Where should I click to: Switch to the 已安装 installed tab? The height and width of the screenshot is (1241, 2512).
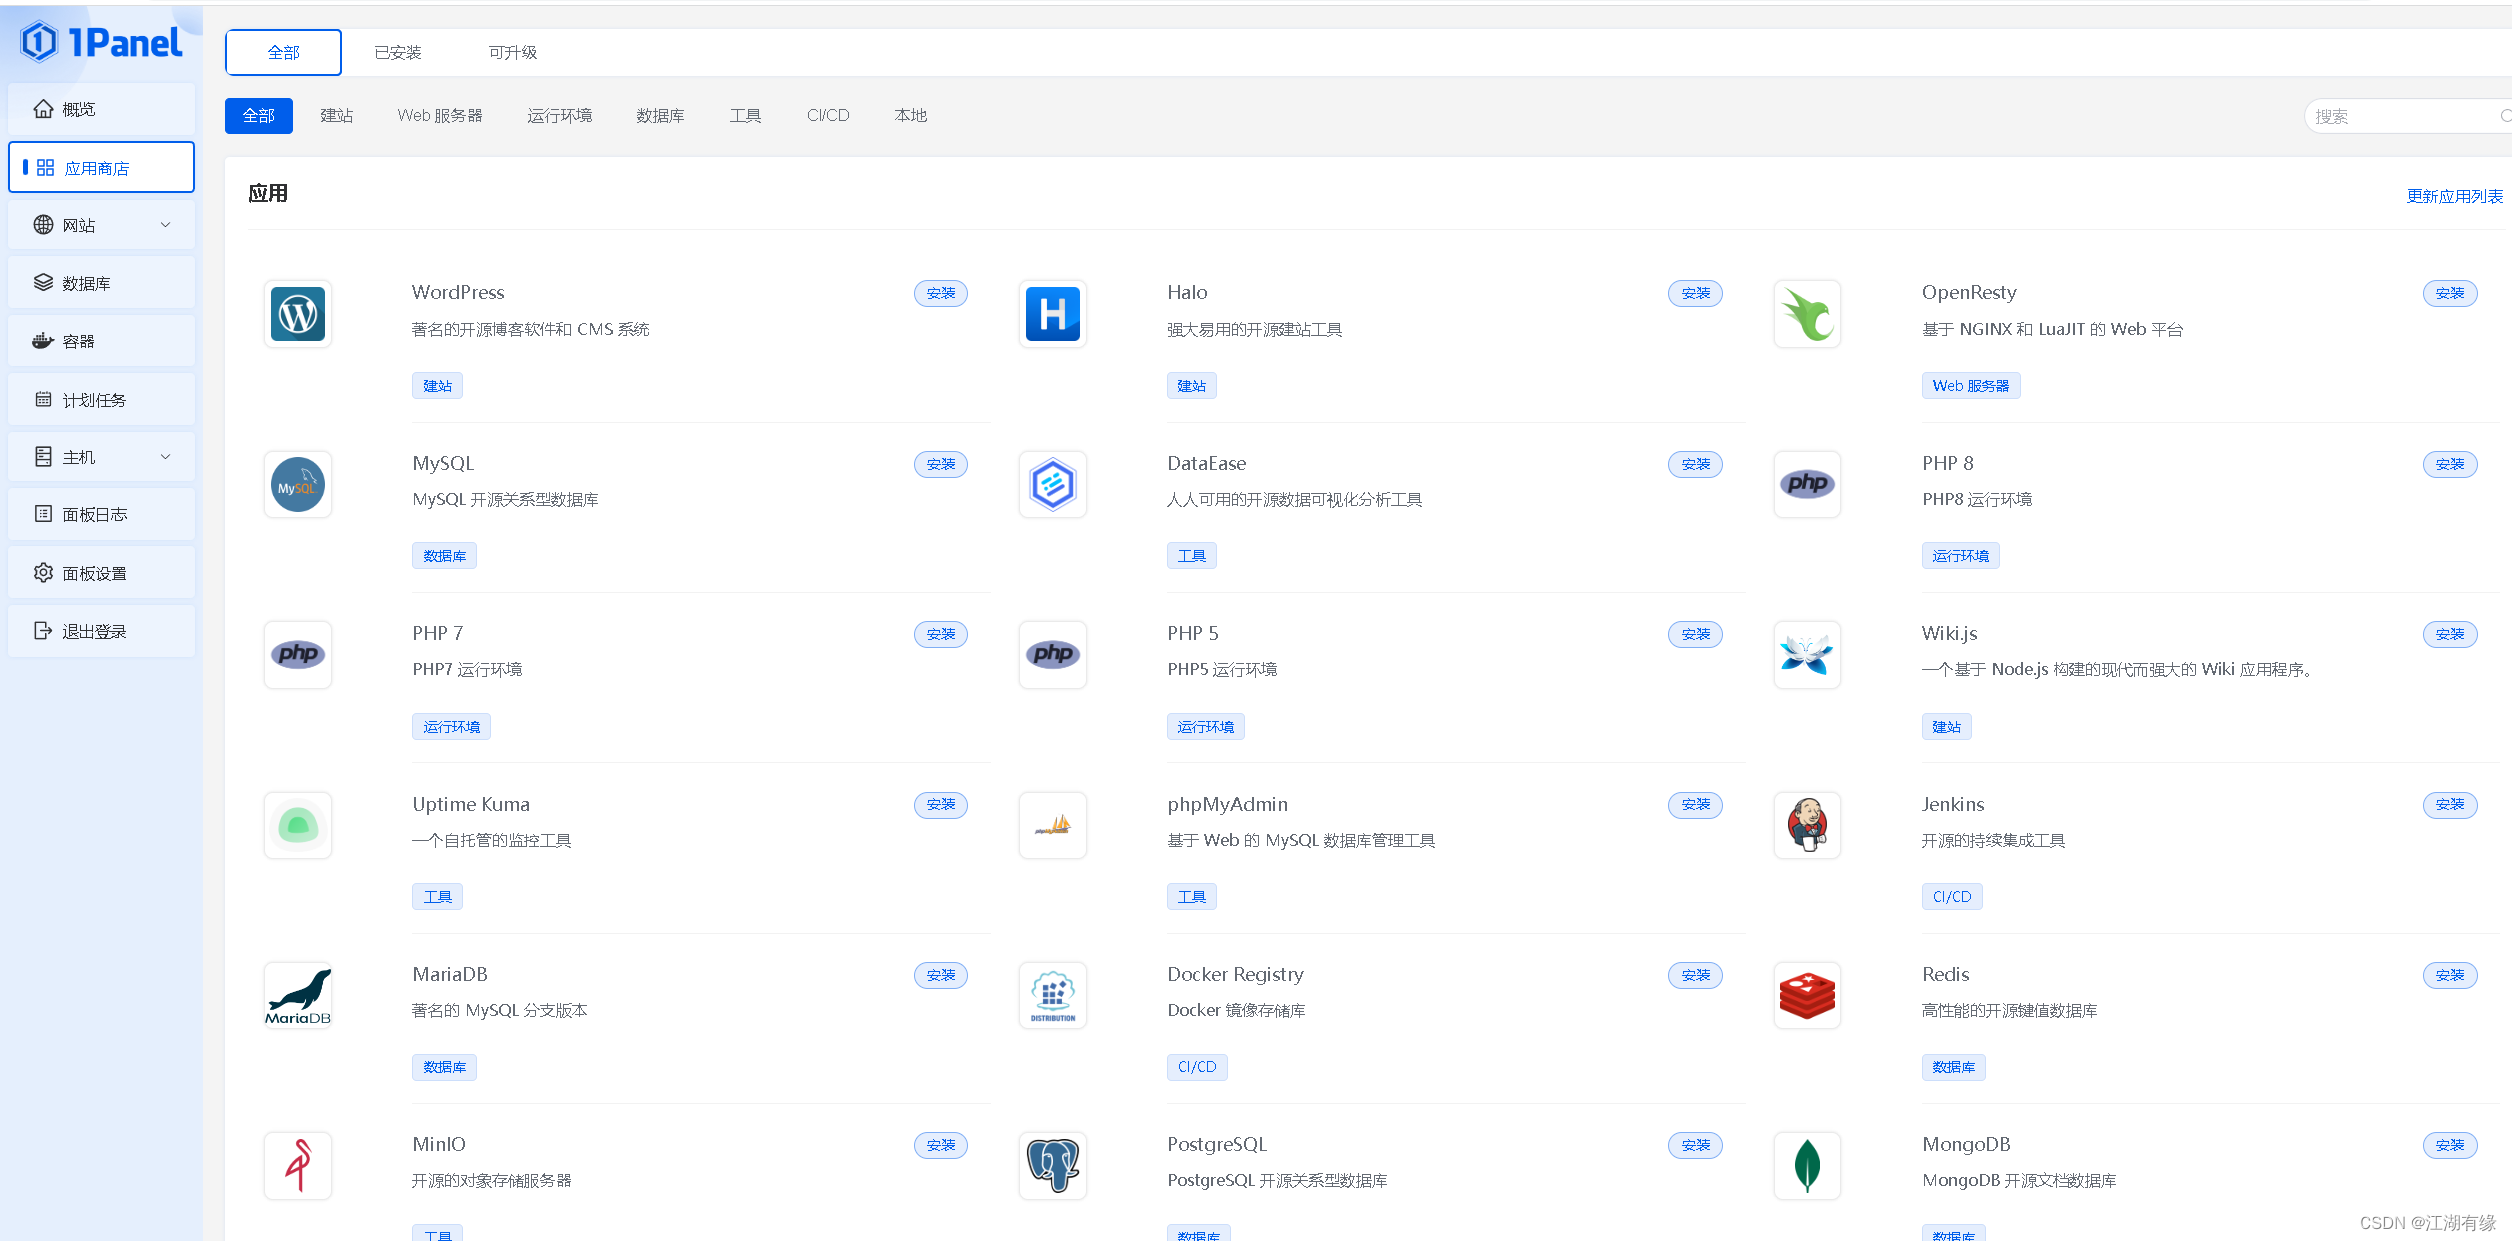pos(398,52)
